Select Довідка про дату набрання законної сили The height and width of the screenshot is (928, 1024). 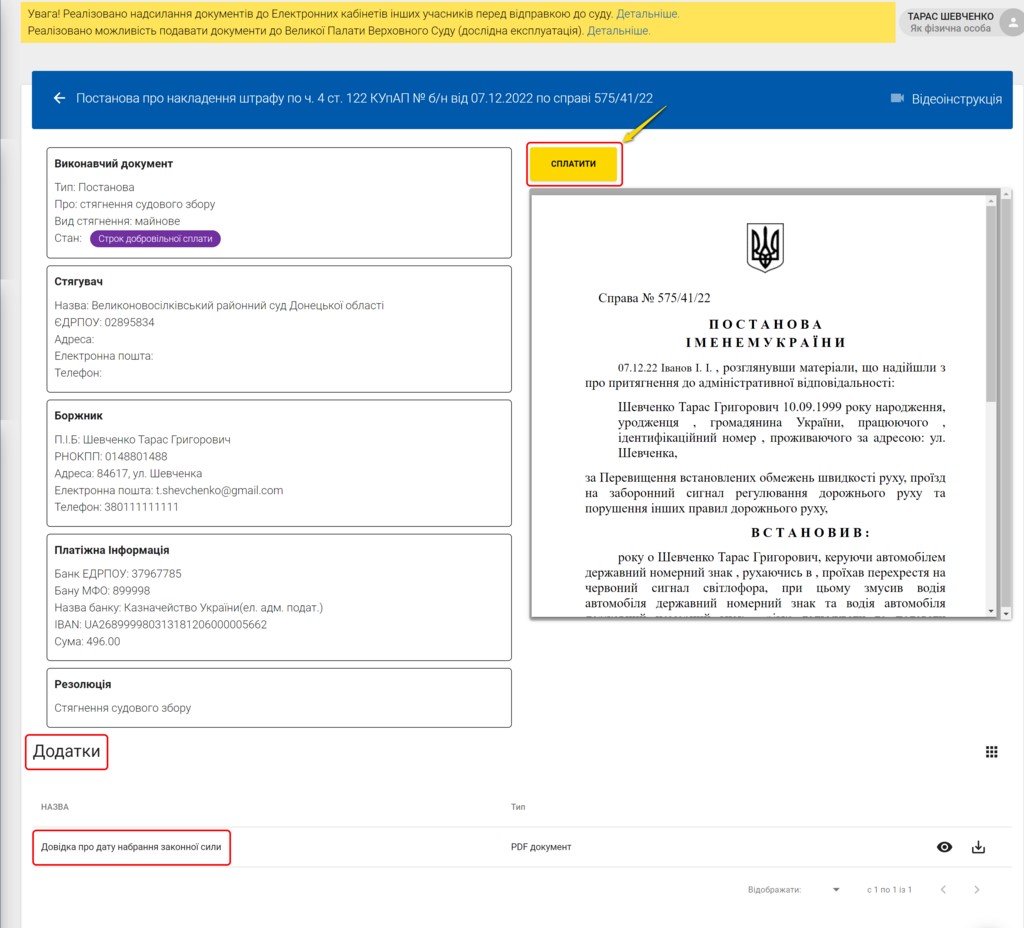click(x=131, y=847)
